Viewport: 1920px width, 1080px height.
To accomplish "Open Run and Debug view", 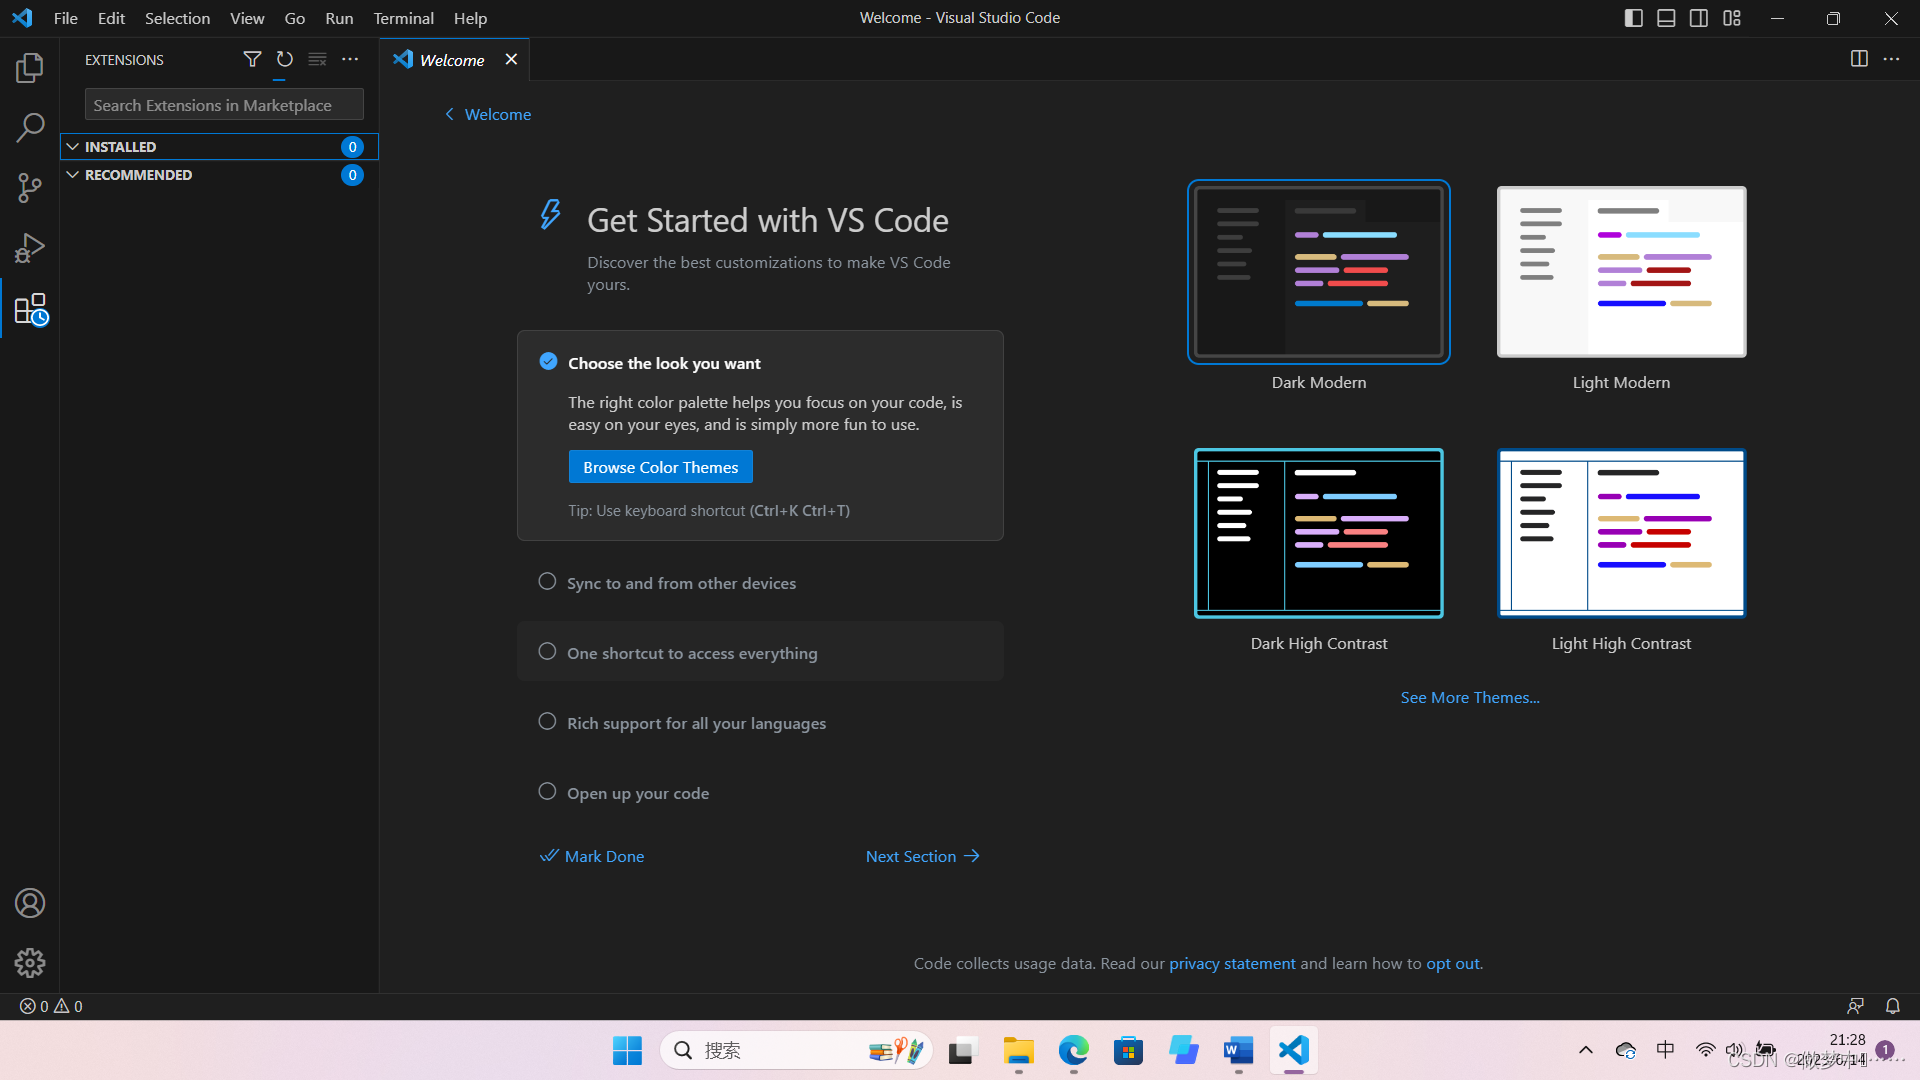I will pos(30,248).
